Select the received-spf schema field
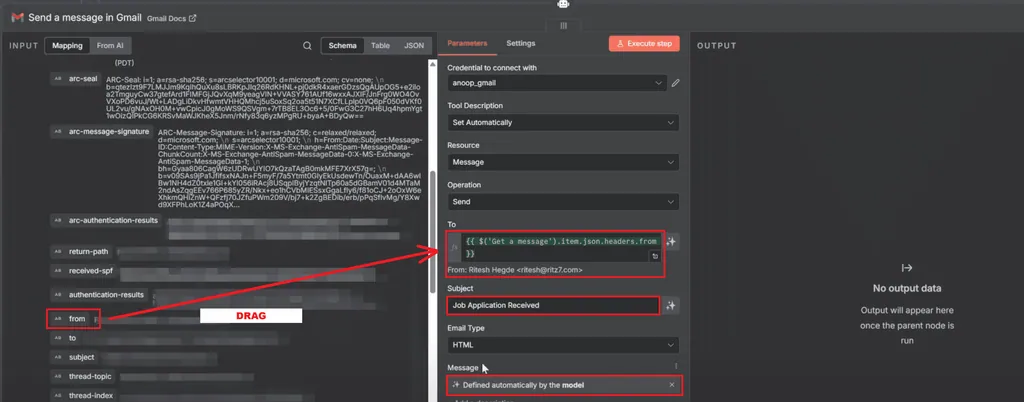The image size is (1024, 402). (82, 271)
